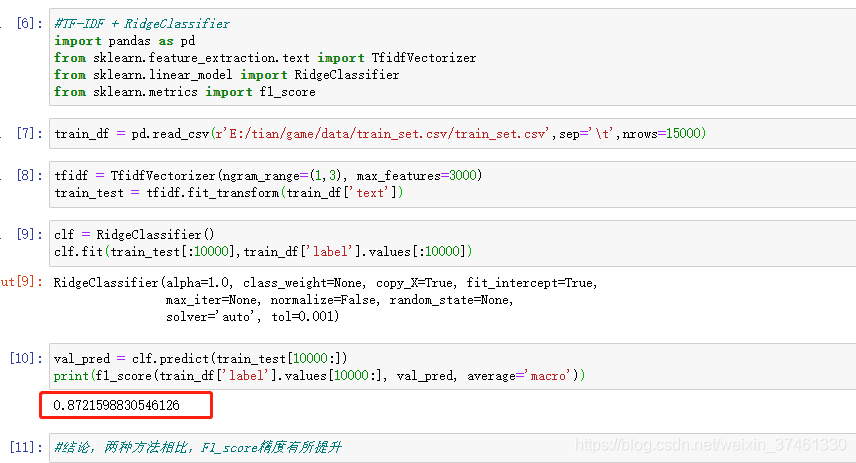
Task: Click the nrows=15000 argument
Action: [662, 133]
